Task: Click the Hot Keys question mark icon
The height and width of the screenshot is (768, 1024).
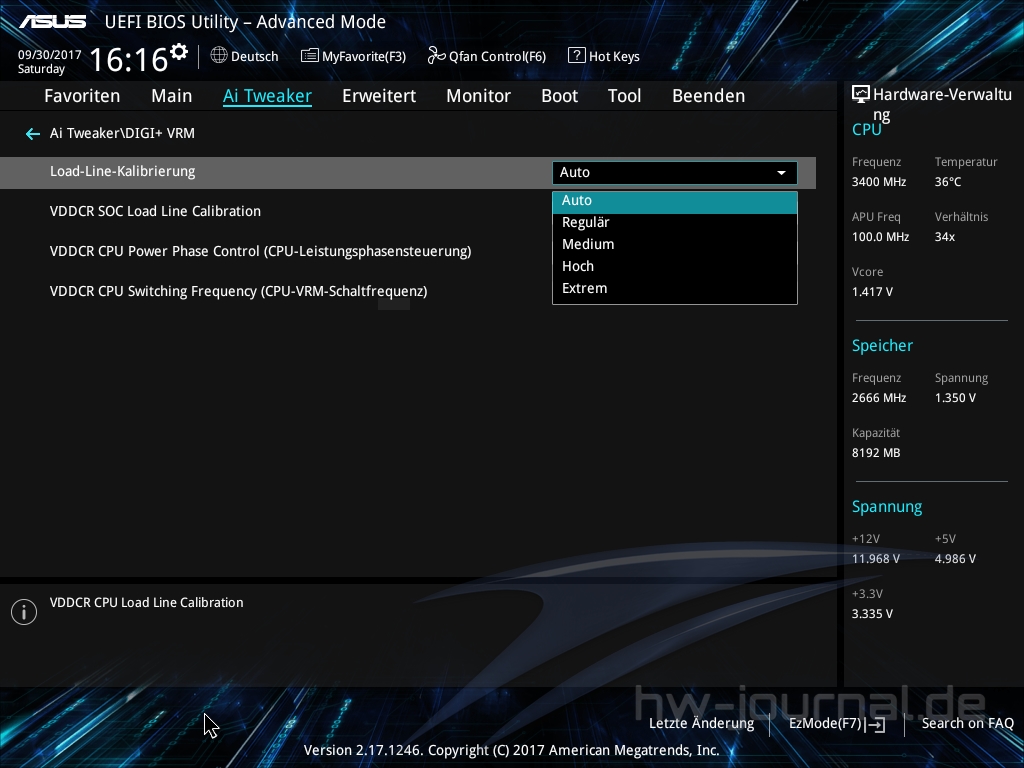Action: pyautogui.click(x=577, y=56)
